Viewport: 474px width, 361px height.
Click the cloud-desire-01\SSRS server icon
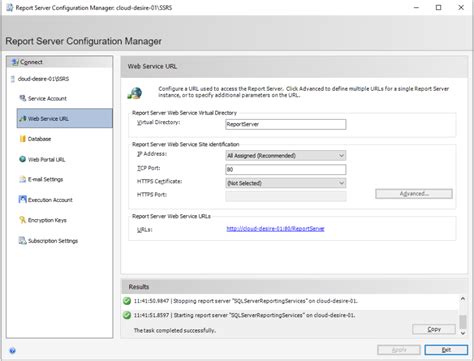point(13,79)
